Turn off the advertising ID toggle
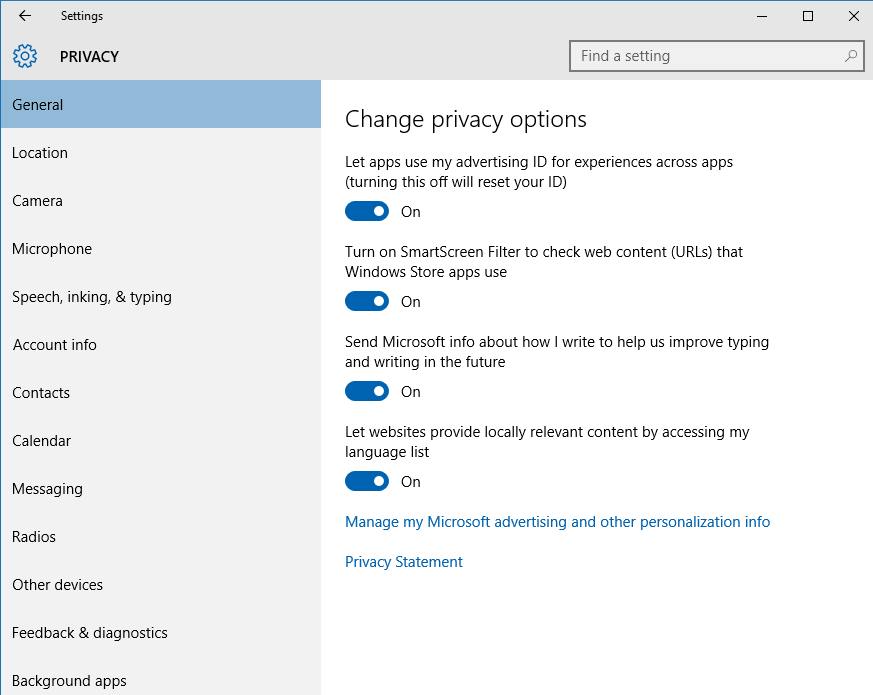This screenshot has width=873, height=695. pyautogui.click(x=367, y=212)
